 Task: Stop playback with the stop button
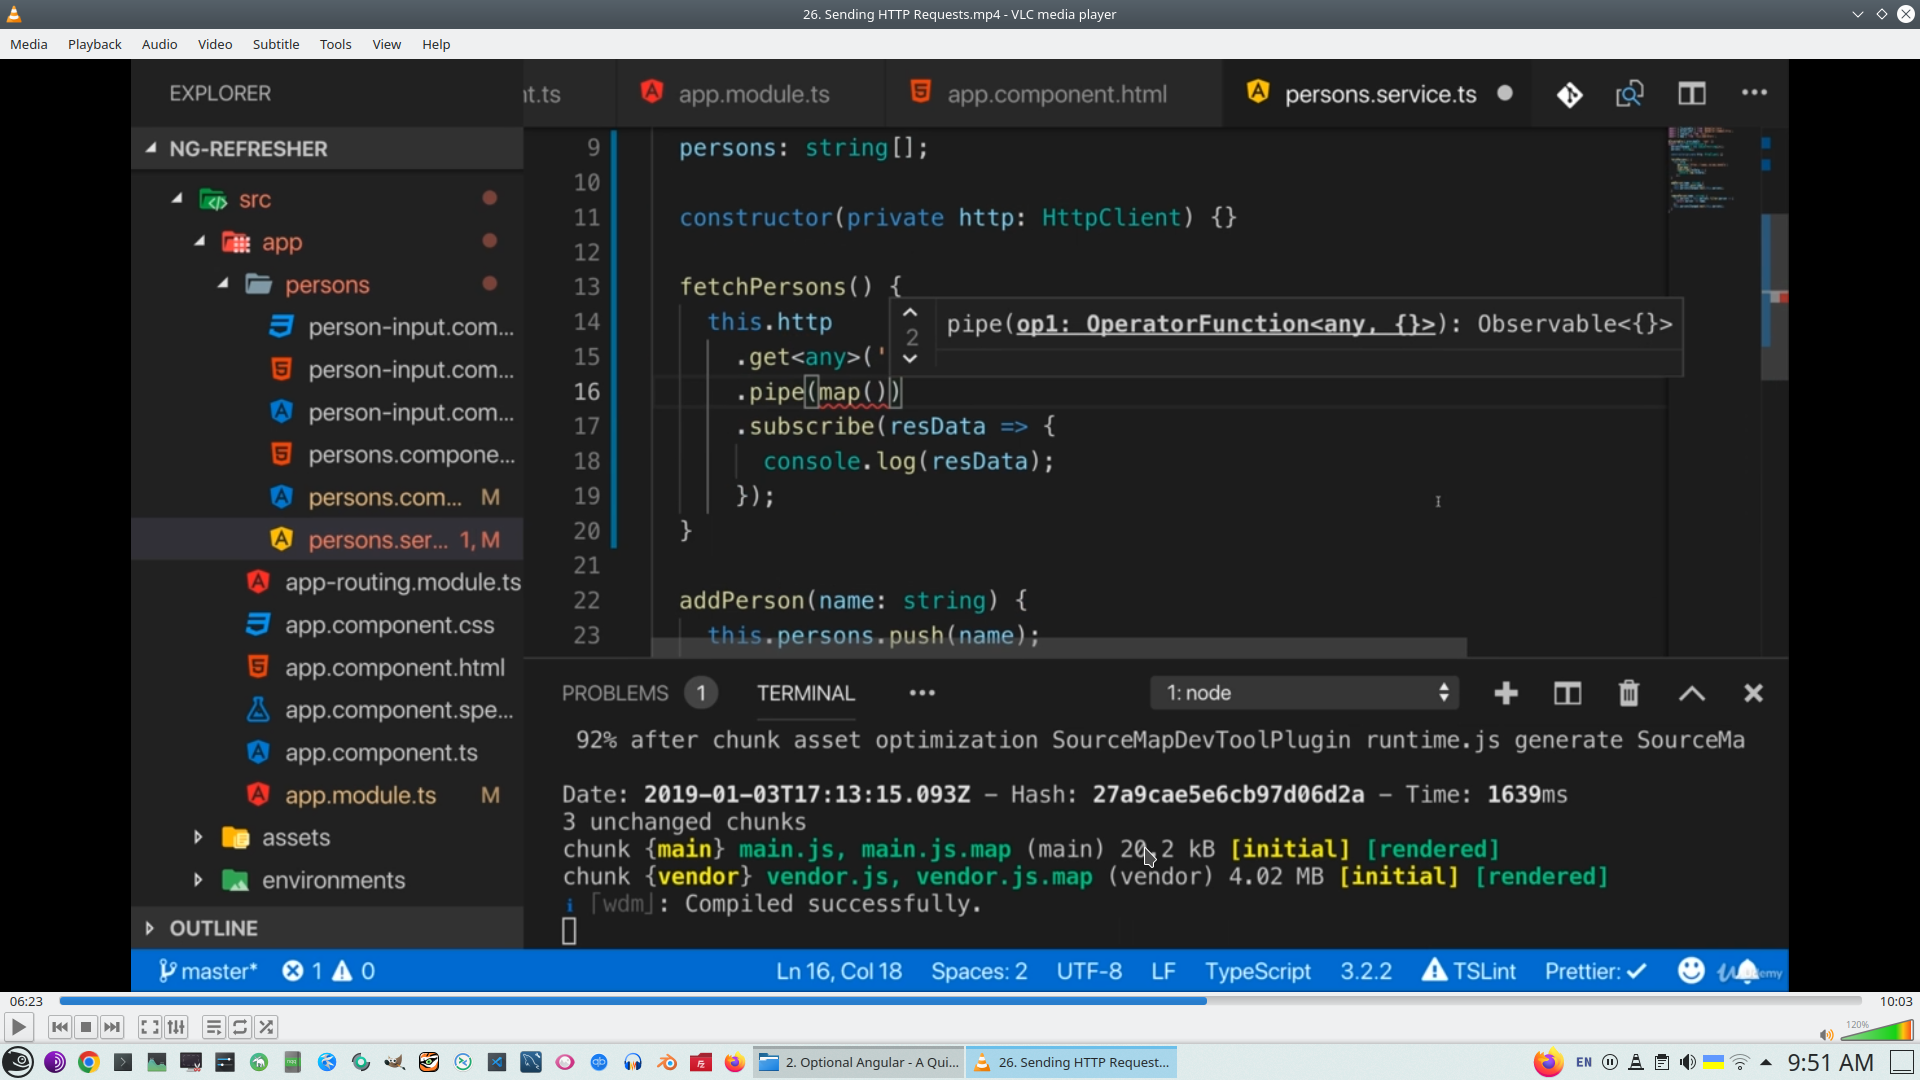point(86,1027)
